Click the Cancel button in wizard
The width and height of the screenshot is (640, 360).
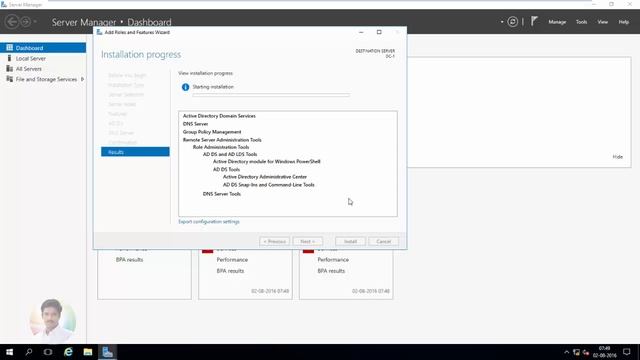click(x=383, y=242)
